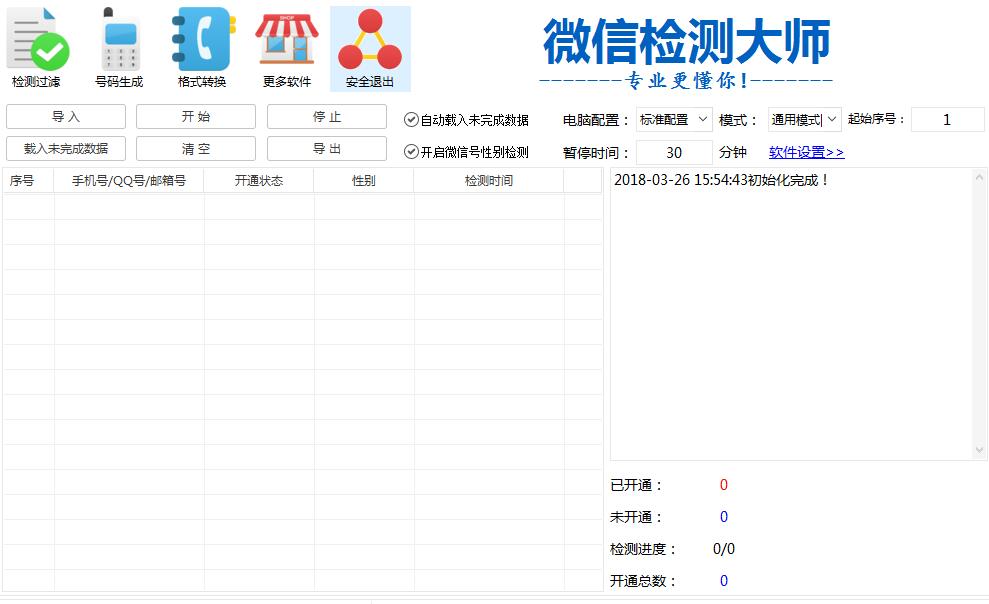
Task: Open the 号码生成 number generator
Action: (x=119, y=49)
